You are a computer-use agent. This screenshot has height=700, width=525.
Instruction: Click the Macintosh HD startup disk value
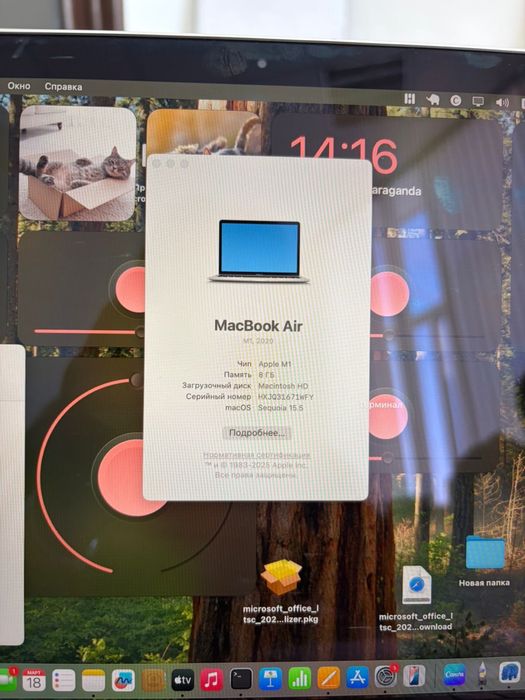(x=283, y=386)
